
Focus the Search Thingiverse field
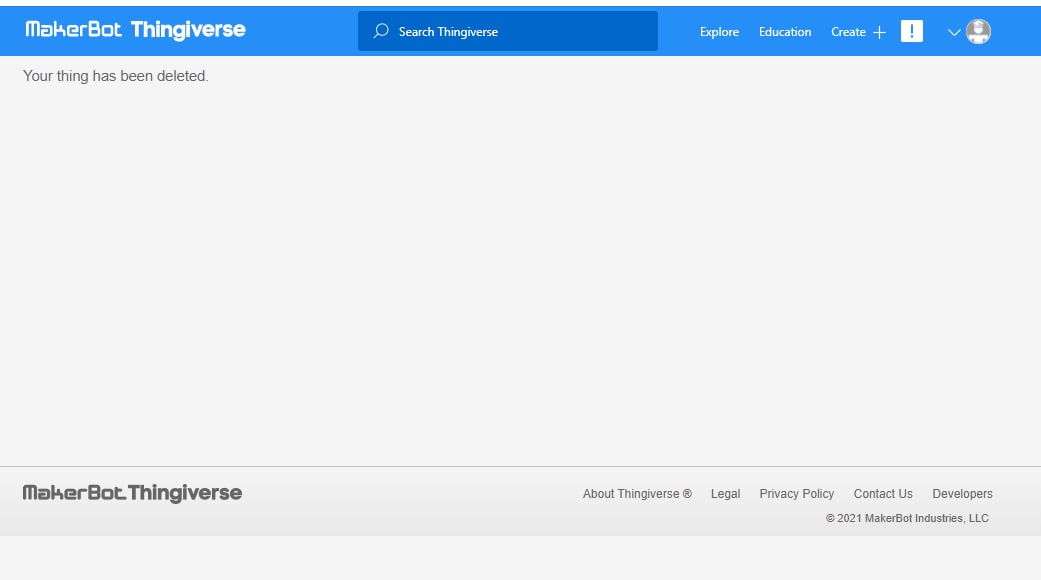[508, 31]
